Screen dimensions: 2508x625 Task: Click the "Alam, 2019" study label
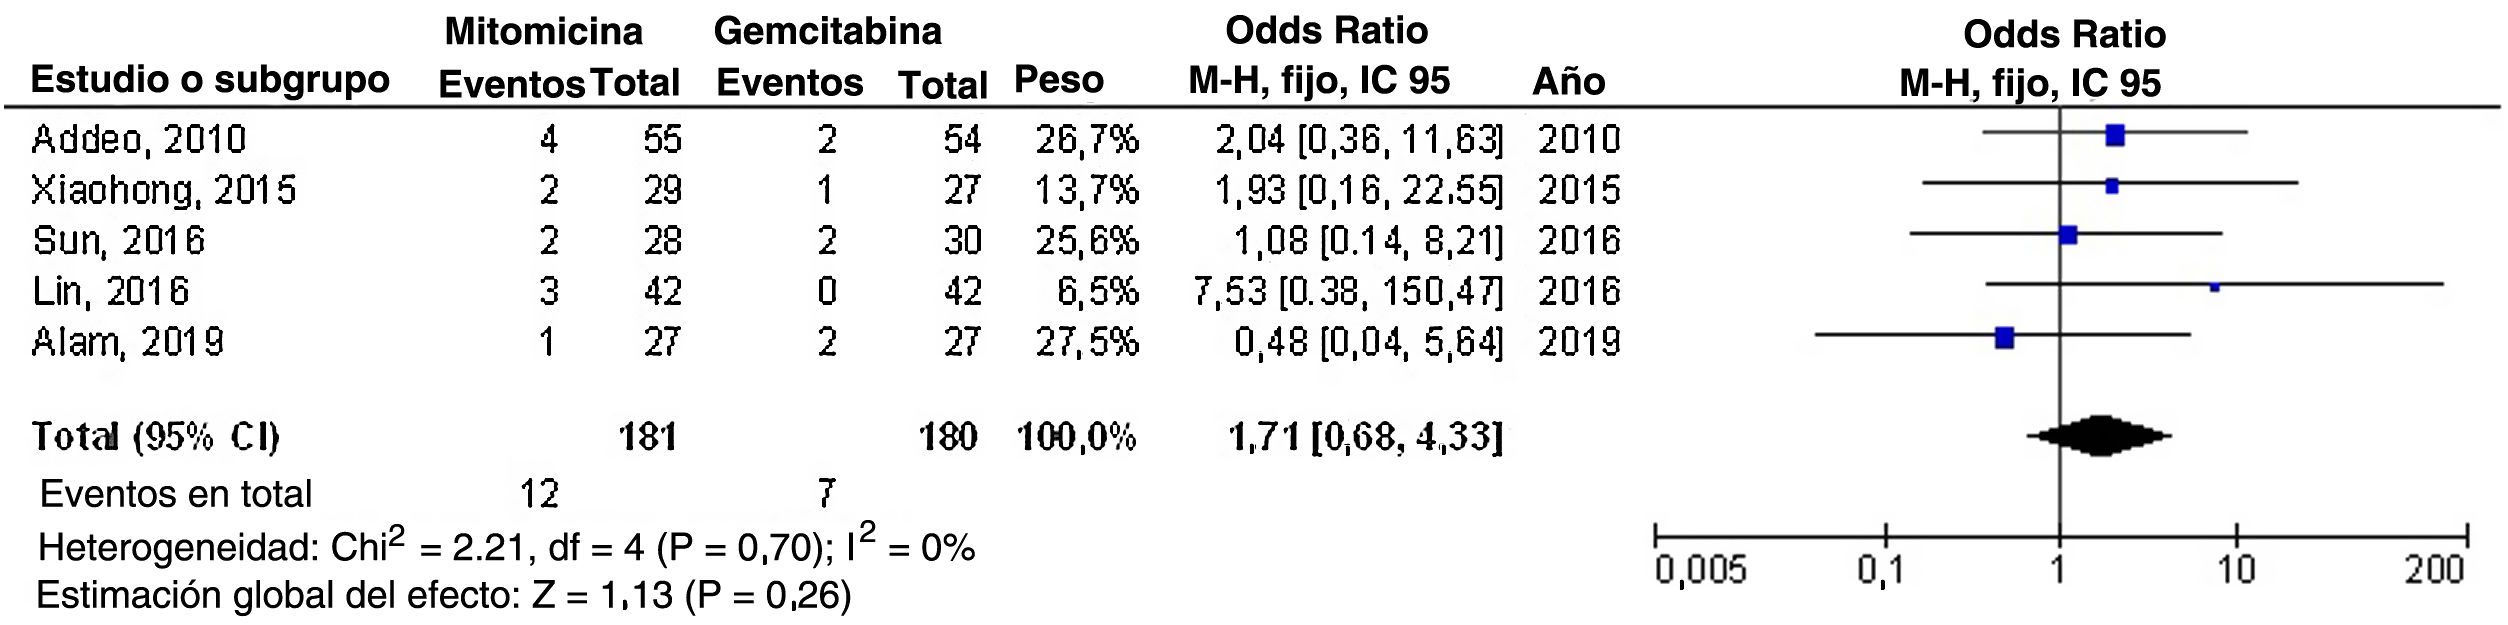coord(128,343)
